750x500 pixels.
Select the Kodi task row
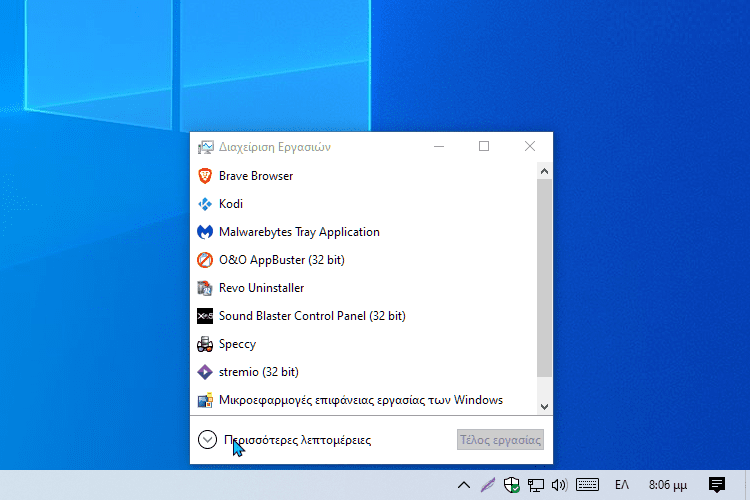click(364, 204)
